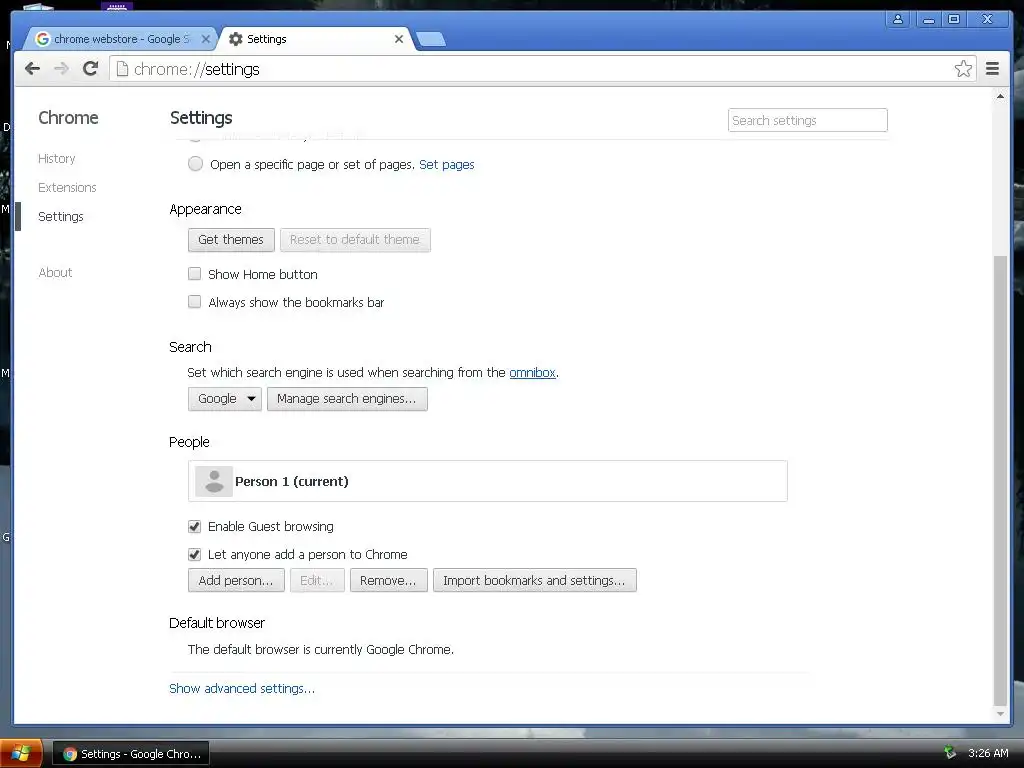The image size is (1024, 768).
Task: Open the people/profile button in title bar
Action: pyautogui.click(x=898, y=19)
